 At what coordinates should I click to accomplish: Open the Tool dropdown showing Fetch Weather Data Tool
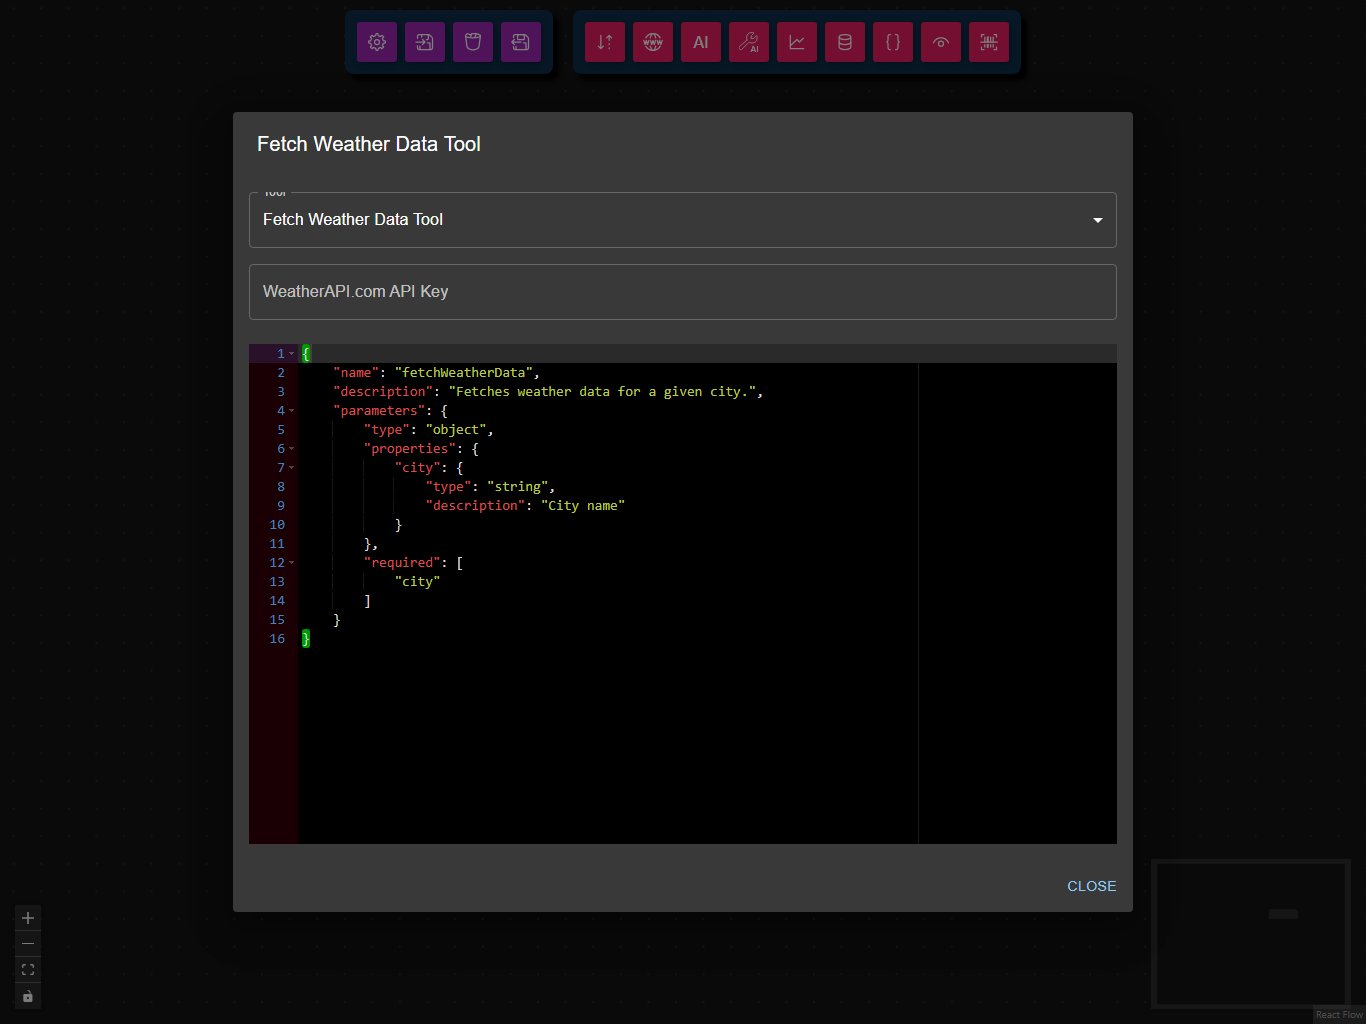[682, 220]
